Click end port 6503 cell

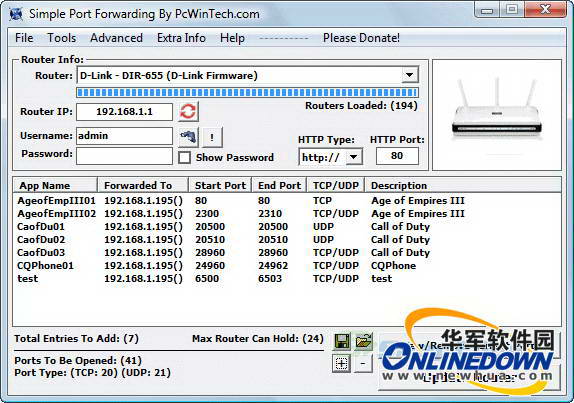click(x=270, y=279)
